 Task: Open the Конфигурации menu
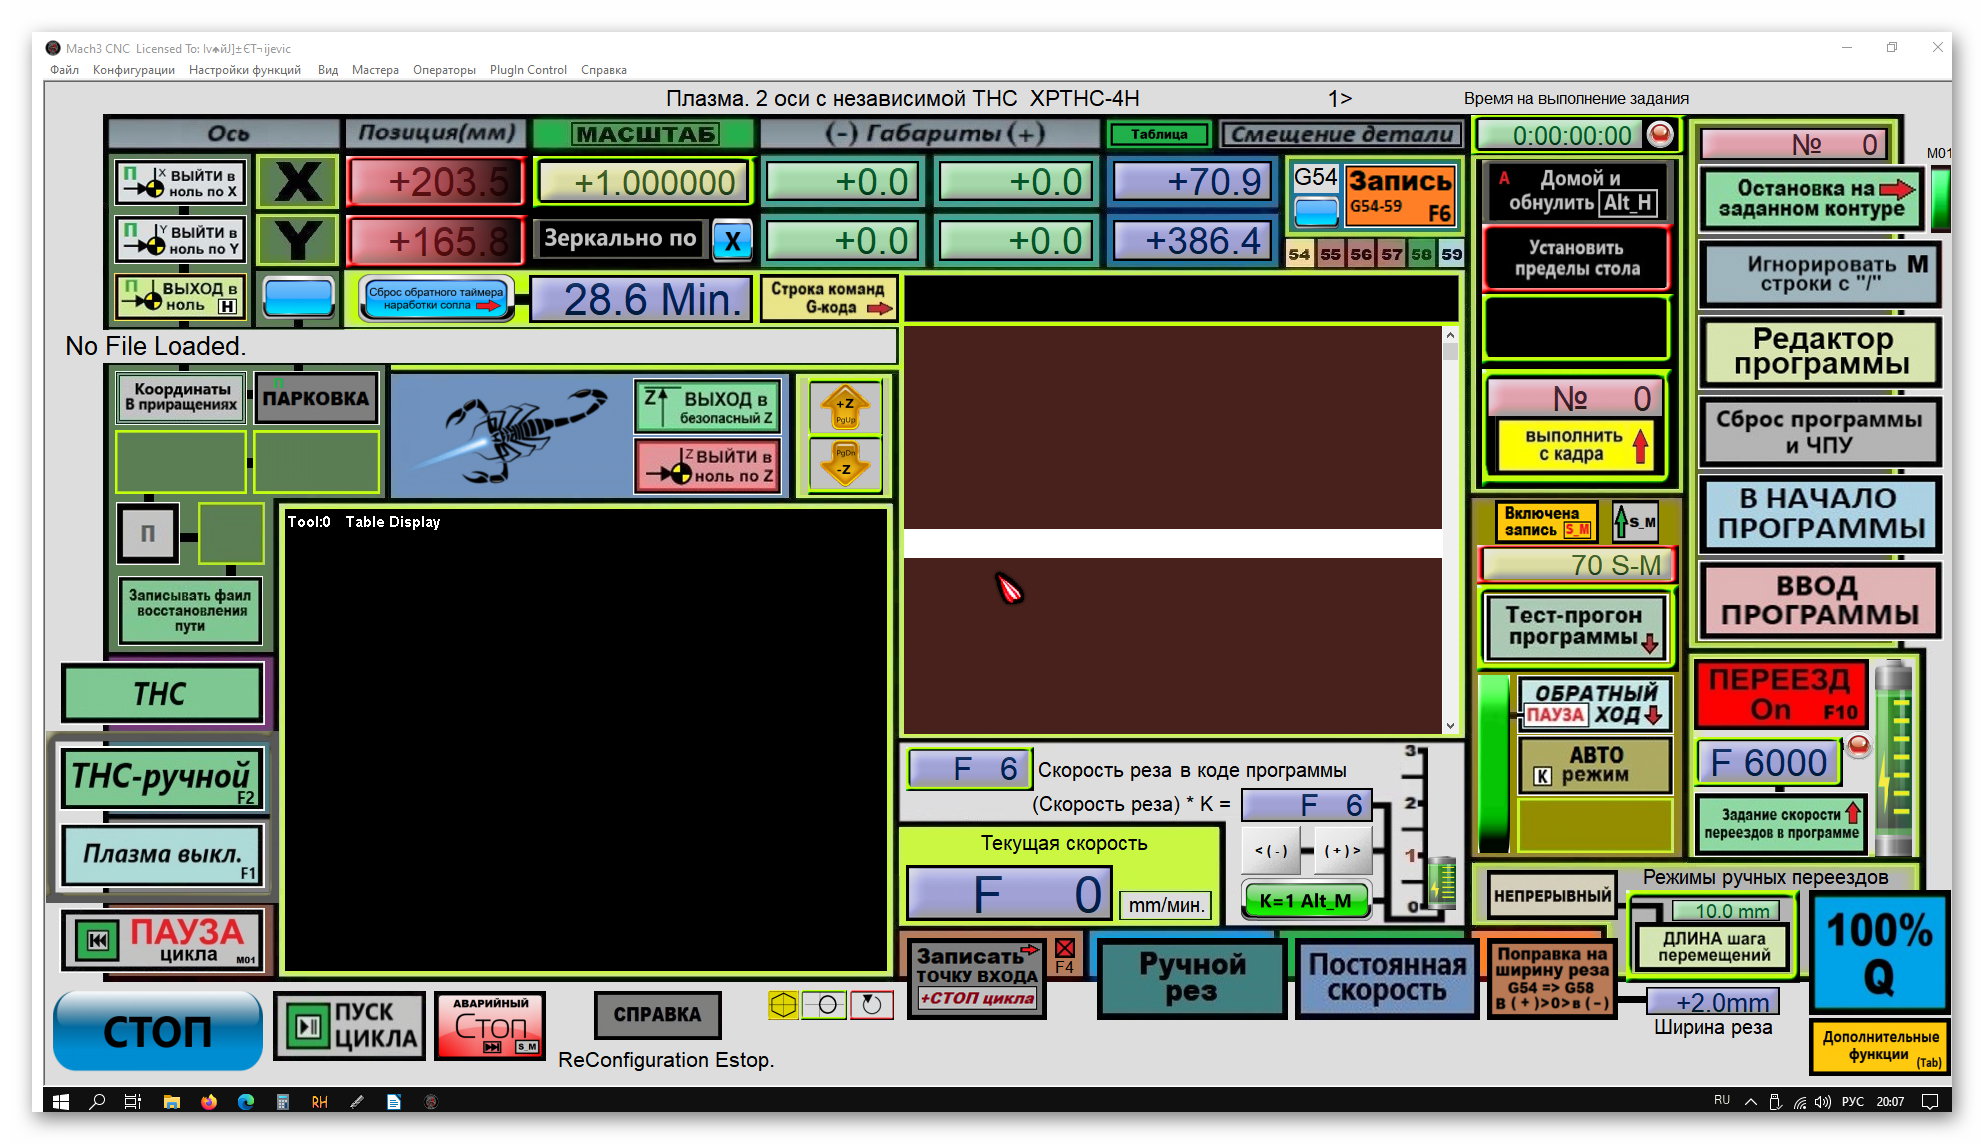pyautogui.click(x=133, y=70)
